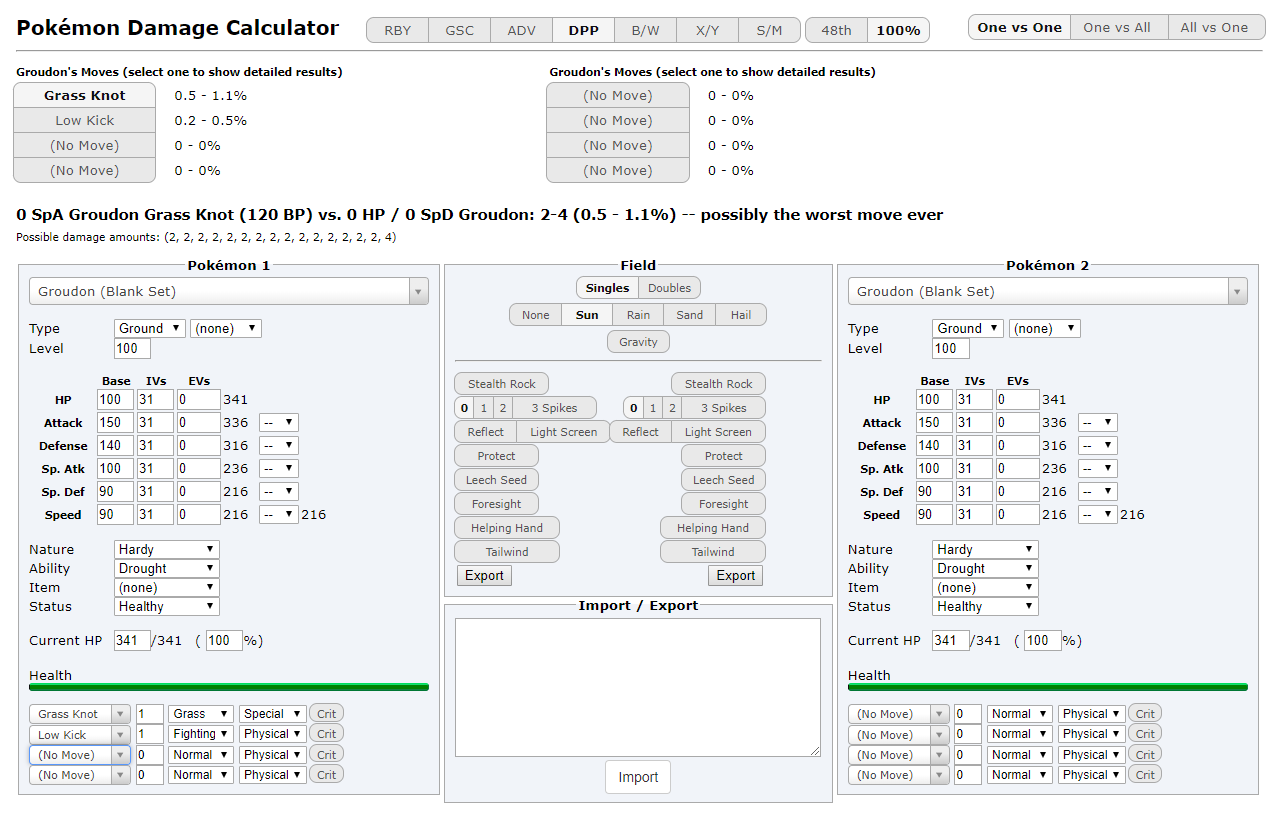The width and height of the screenshot is (1277, 815).
Task: Set Pokémon 1 side Spikes to 2
Action: tap(503, 408)
